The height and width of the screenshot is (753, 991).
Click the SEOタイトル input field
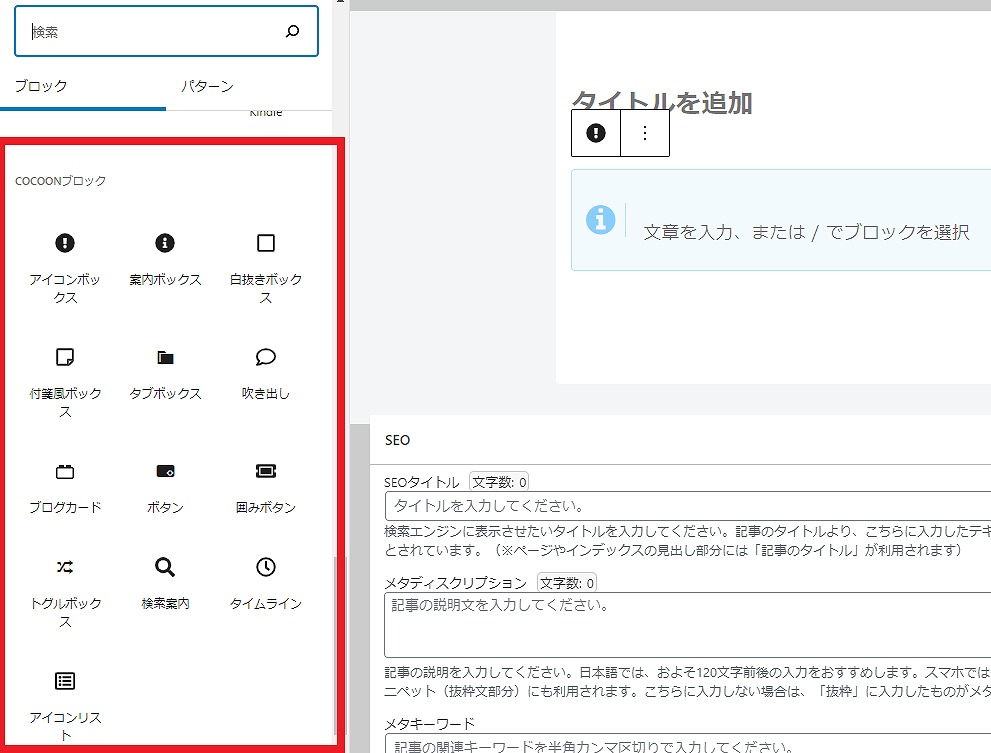tap(688, 506)
